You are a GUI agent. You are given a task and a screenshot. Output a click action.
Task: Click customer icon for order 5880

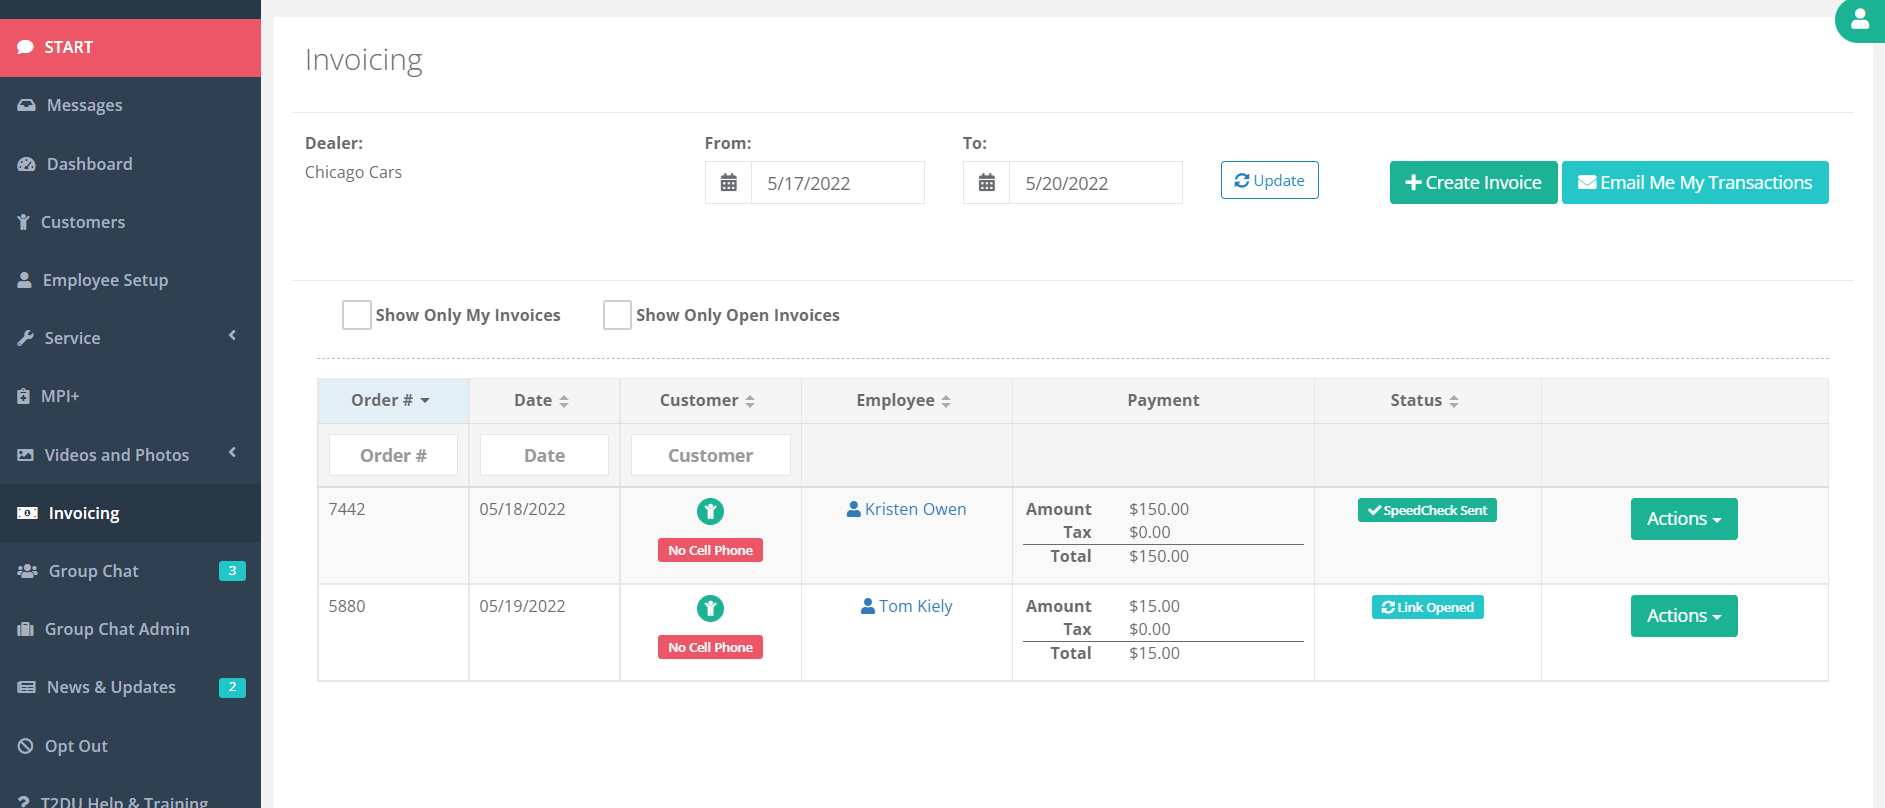tap(710, 609)
